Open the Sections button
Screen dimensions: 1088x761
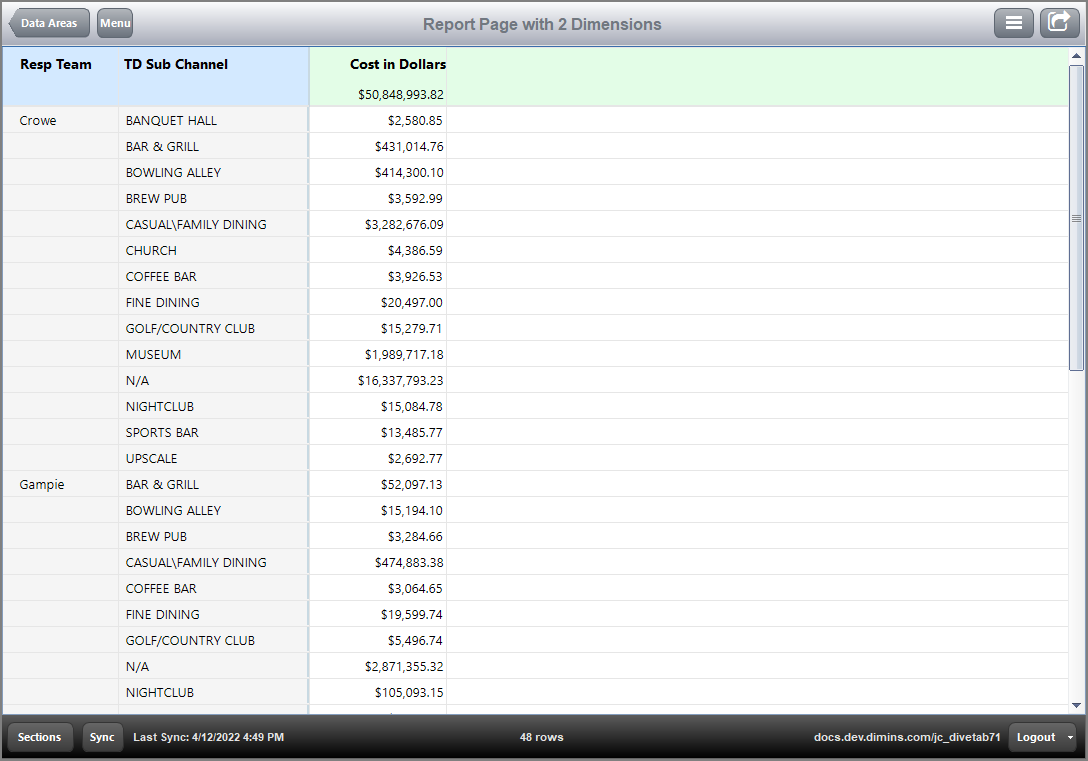40,737
